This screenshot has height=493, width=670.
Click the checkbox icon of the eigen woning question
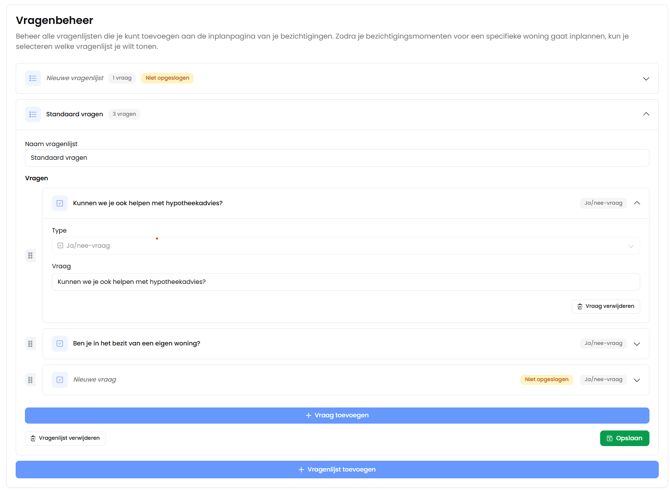click(60, 344)
